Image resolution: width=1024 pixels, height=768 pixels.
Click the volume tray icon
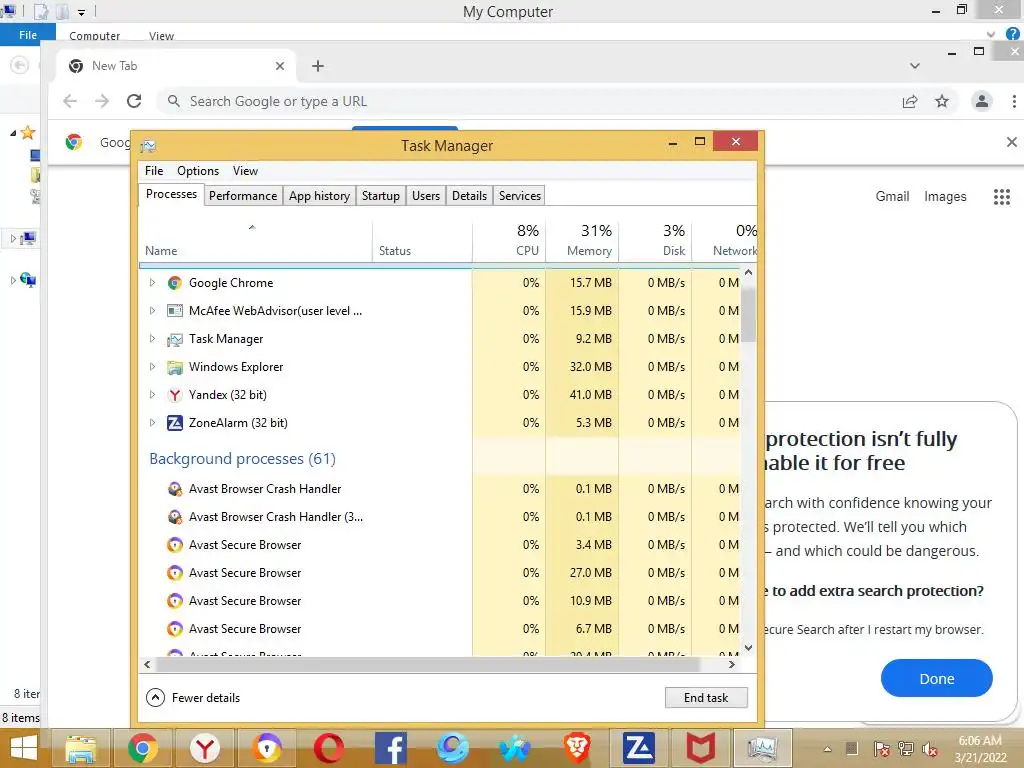930,748
